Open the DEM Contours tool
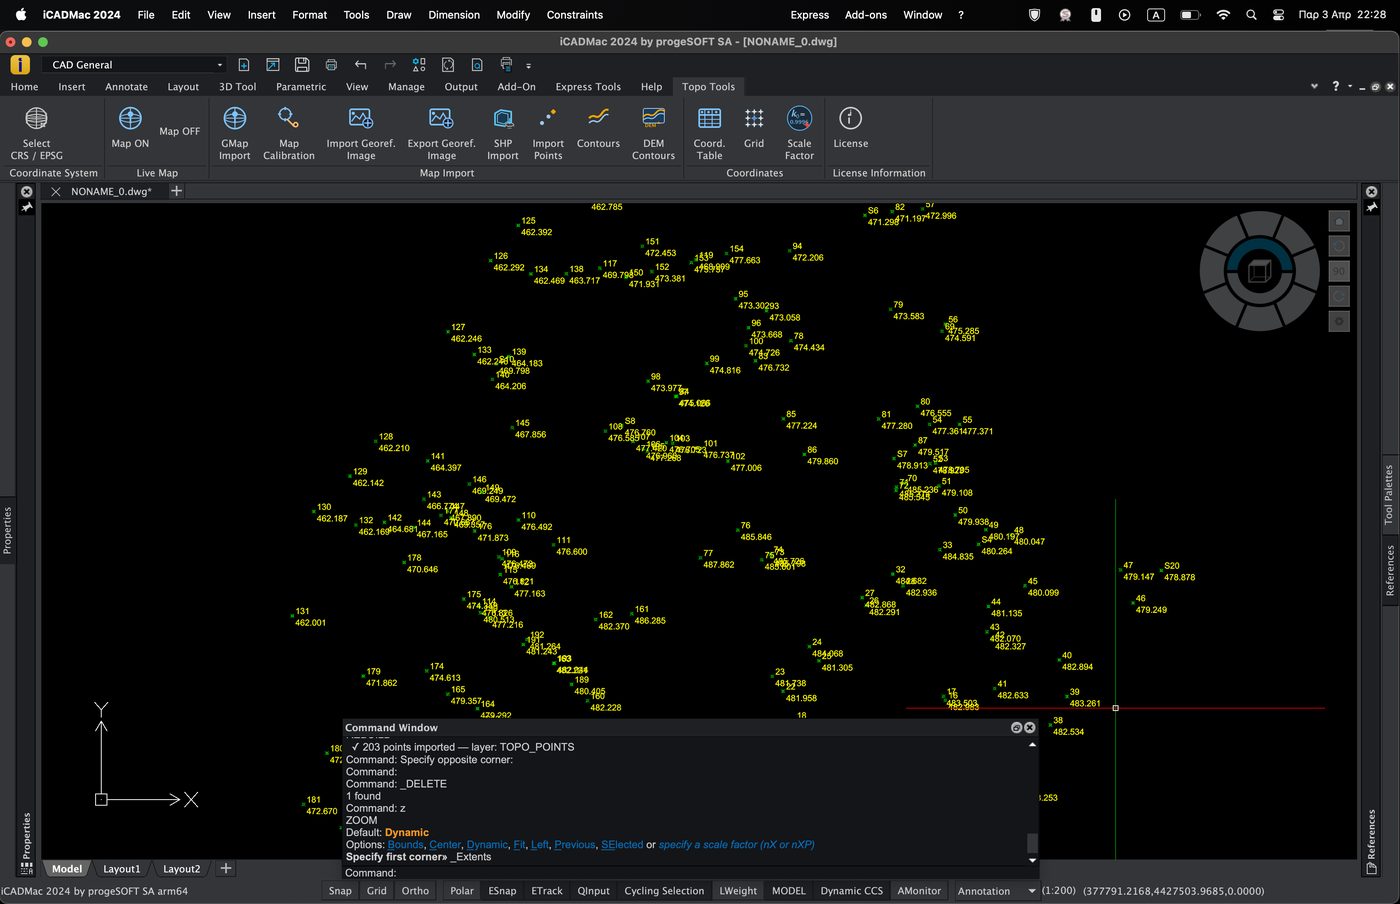 pos(653,132)
